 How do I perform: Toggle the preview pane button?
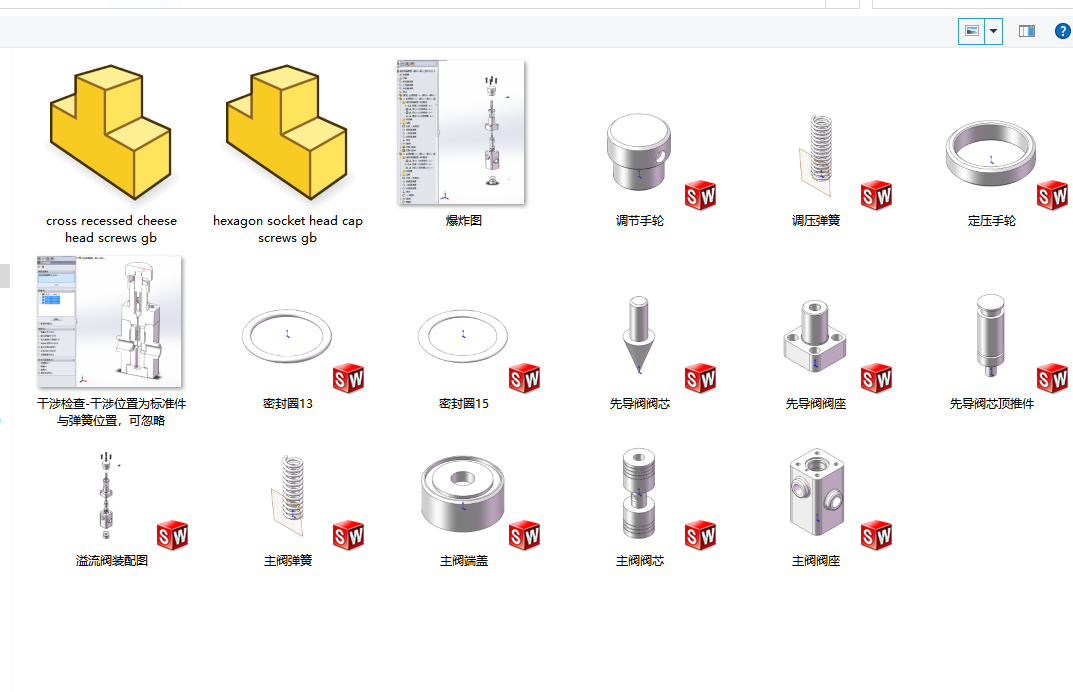coord(1026,31)
